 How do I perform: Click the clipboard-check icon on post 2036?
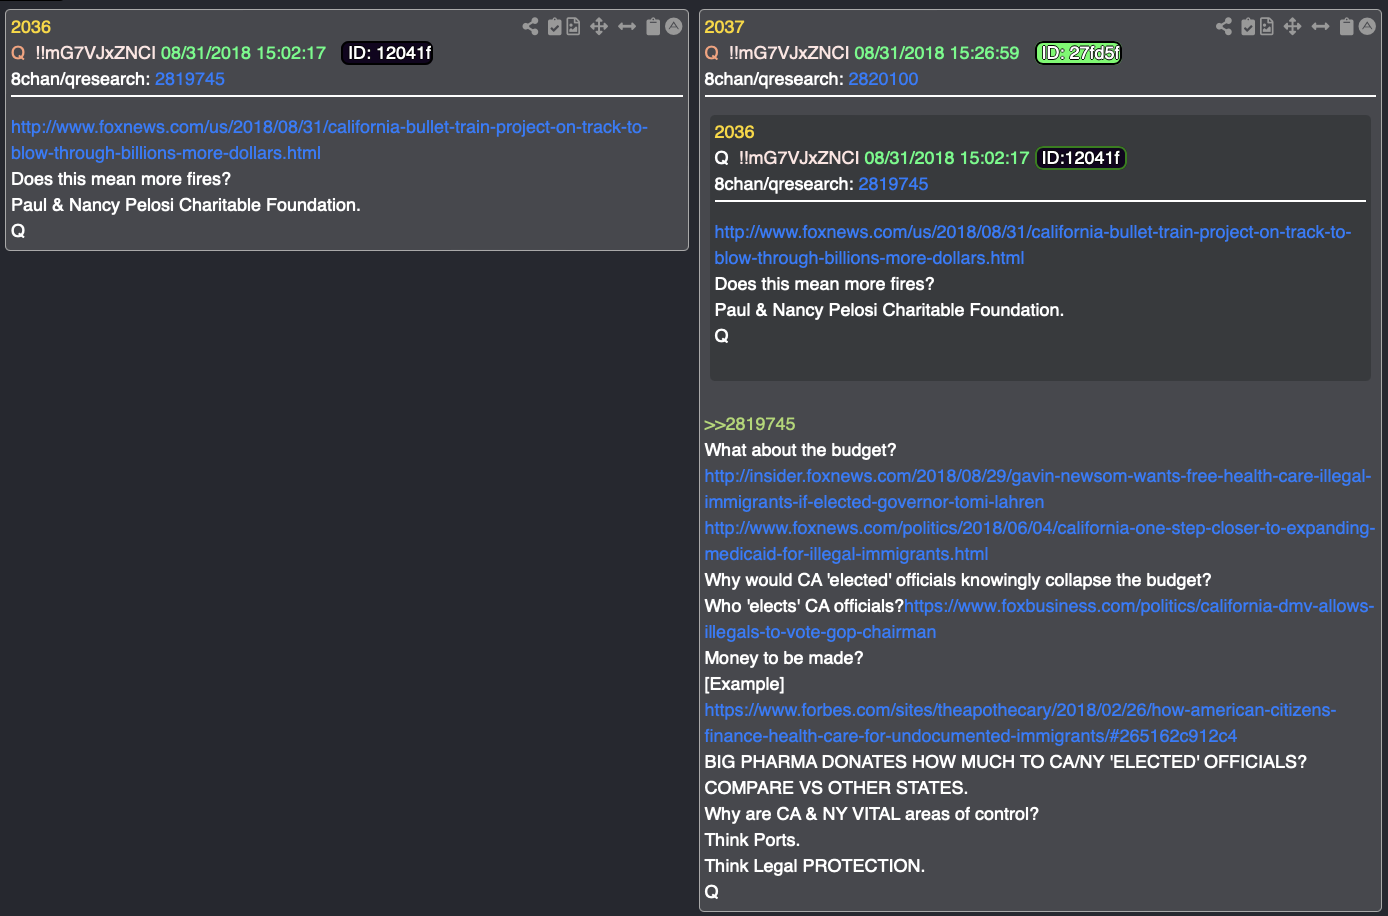(554, 27)
